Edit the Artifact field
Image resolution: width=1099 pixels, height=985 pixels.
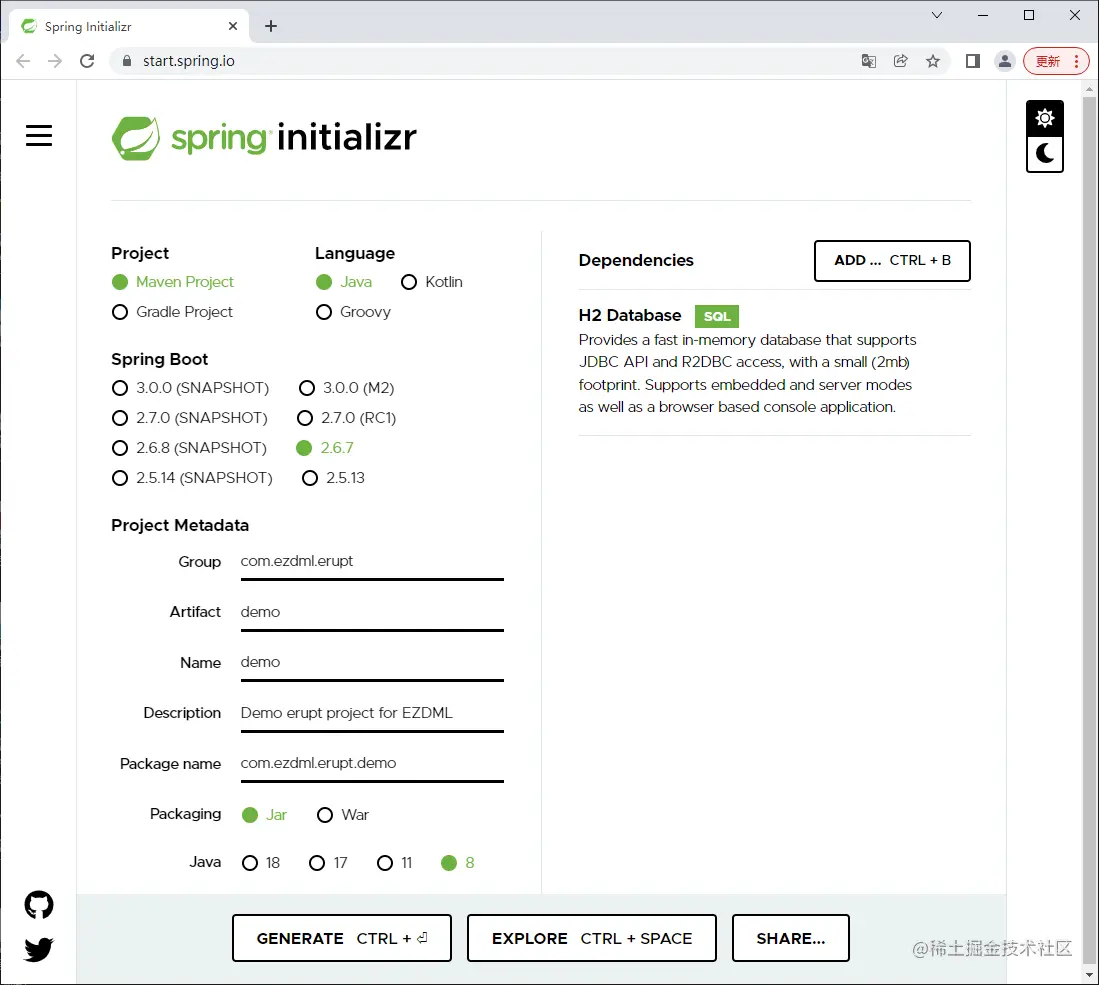pos(372,612)
